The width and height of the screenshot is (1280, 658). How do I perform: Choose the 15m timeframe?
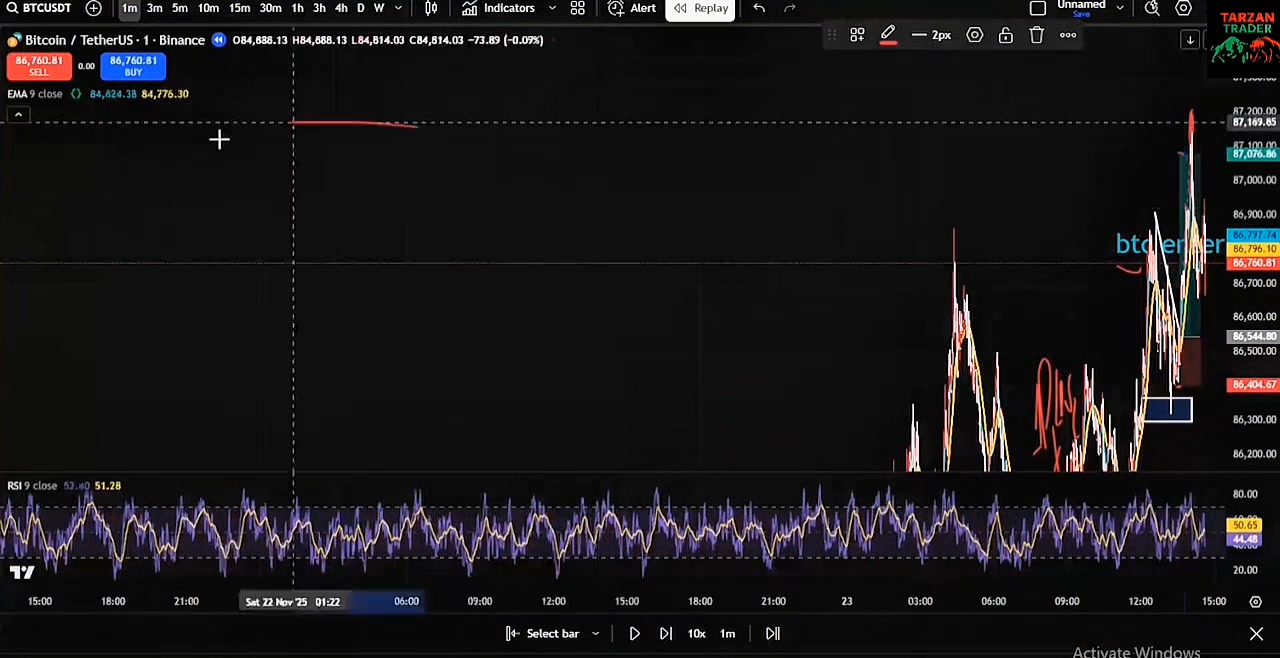239,8
